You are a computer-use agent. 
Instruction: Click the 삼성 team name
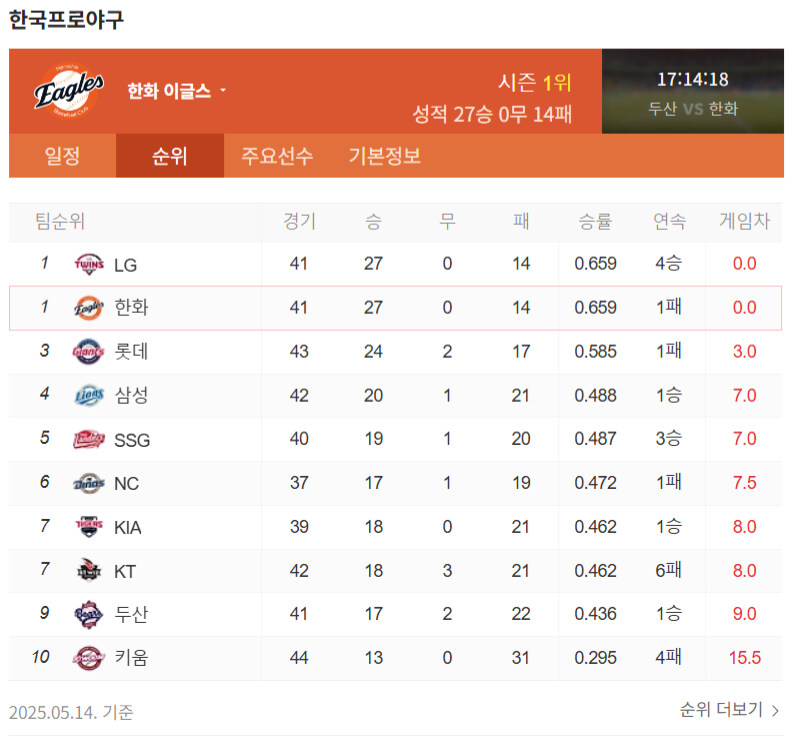click(131, 395)
